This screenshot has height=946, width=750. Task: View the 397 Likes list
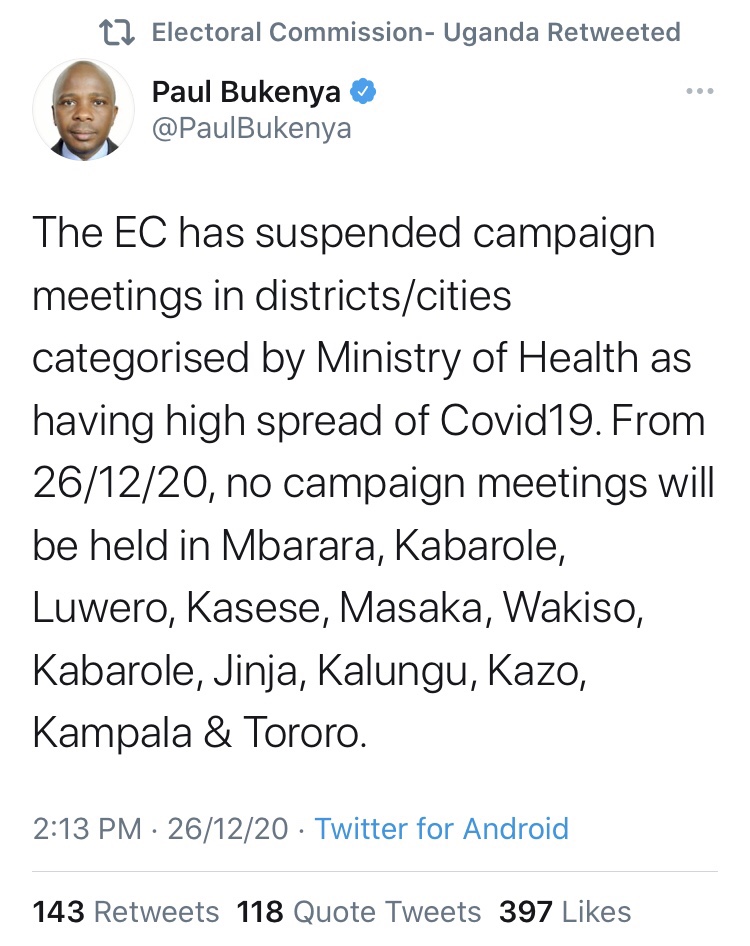tap(566, 911)
